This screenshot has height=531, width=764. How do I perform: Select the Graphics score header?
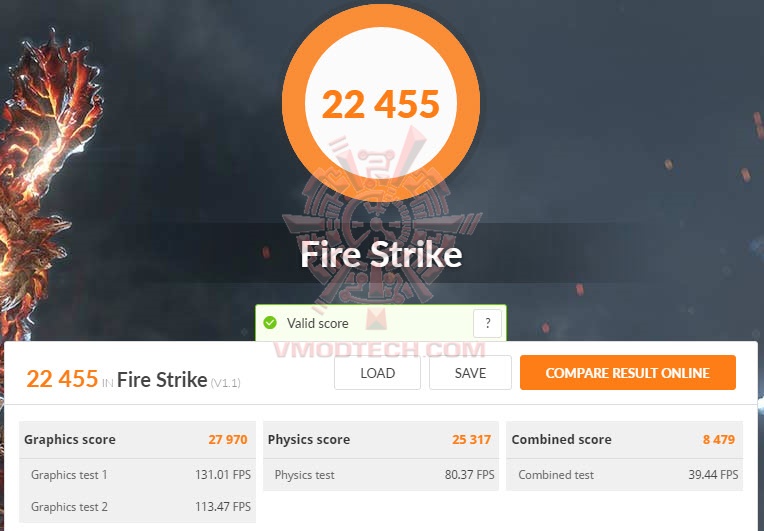click(137, 439)
